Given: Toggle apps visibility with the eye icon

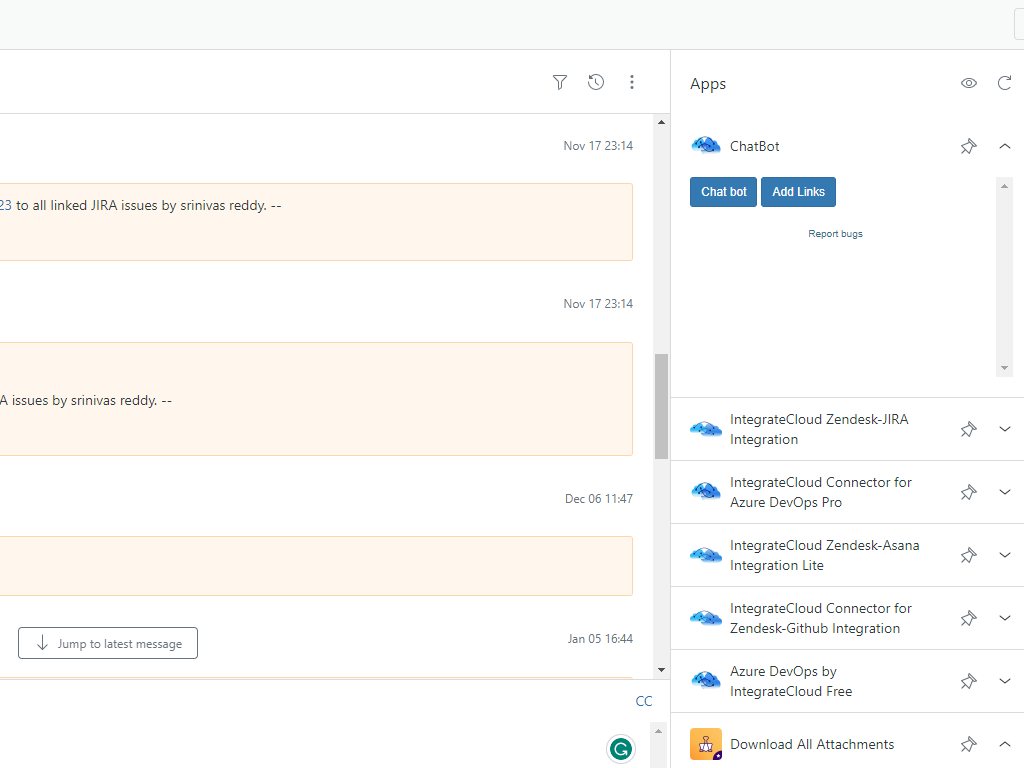Looking at the screenshot, I should 969,83.
